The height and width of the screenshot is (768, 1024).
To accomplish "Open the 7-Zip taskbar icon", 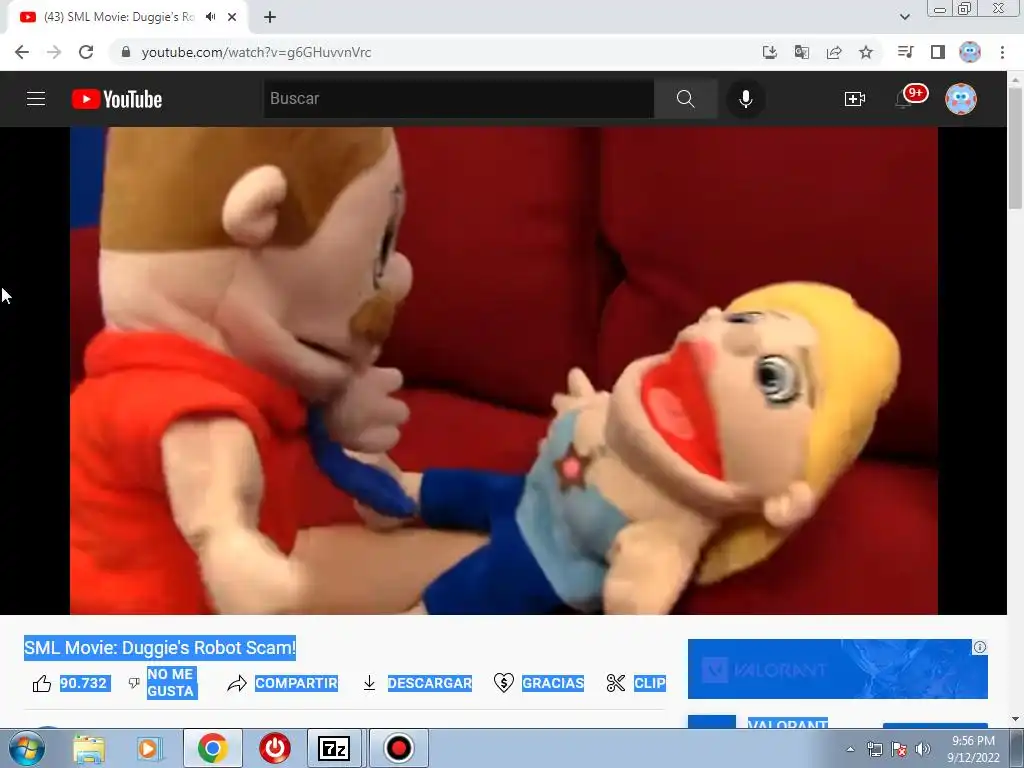I will [x=334, y=748].
